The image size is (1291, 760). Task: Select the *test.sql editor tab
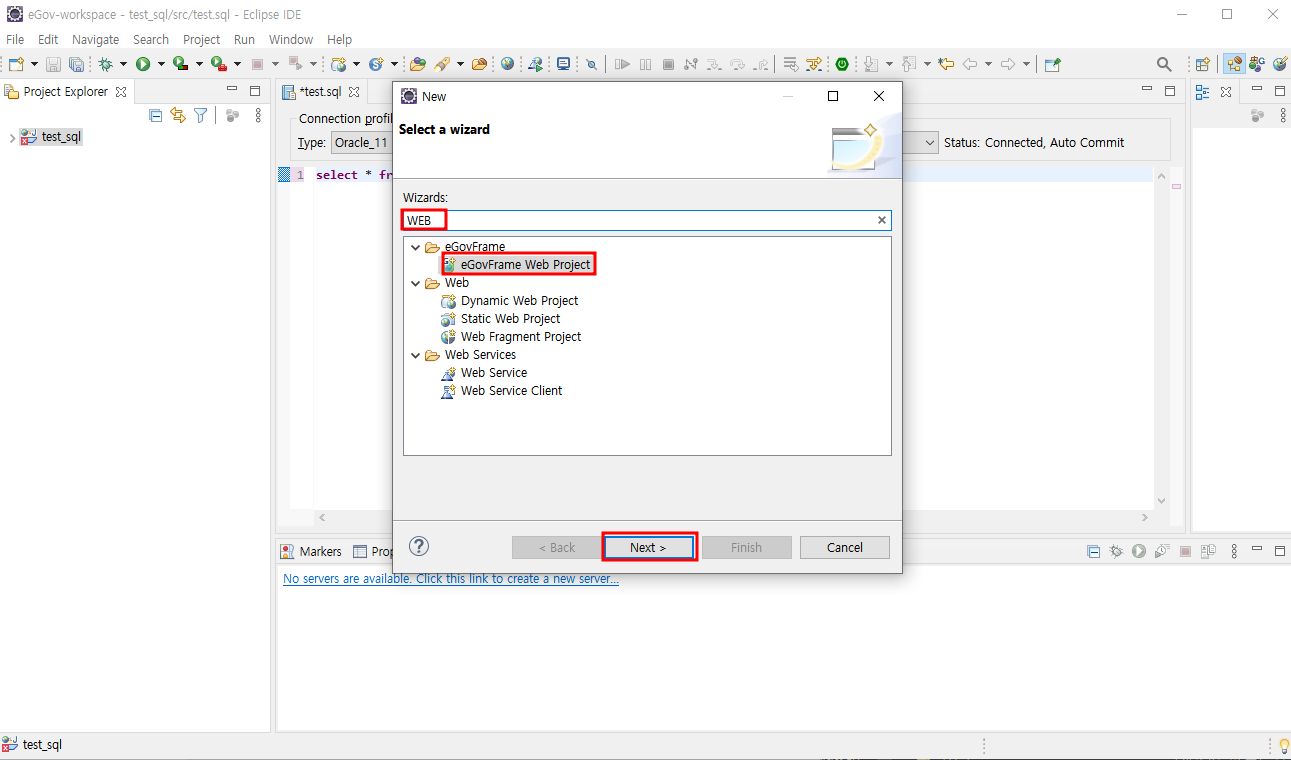point(320,91)
